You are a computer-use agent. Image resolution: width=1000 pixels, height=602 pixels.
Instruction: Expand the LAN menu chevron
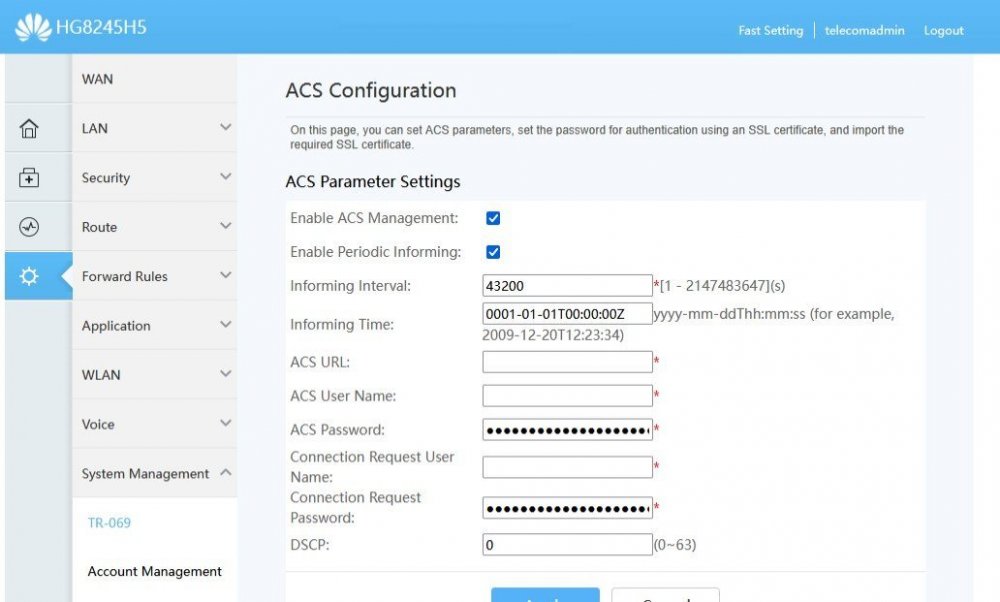click(225, 128)
